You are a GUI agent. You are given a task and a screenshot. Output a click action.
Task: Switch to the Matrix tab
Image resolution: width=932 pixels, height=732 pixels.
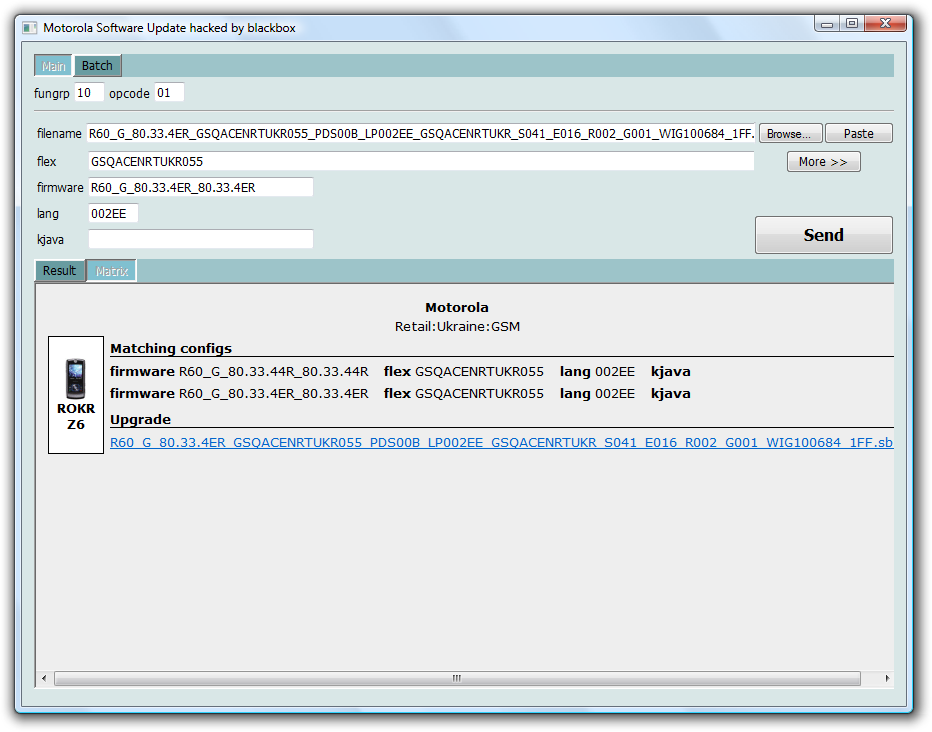pyautogui.click(x=112, y=271)
